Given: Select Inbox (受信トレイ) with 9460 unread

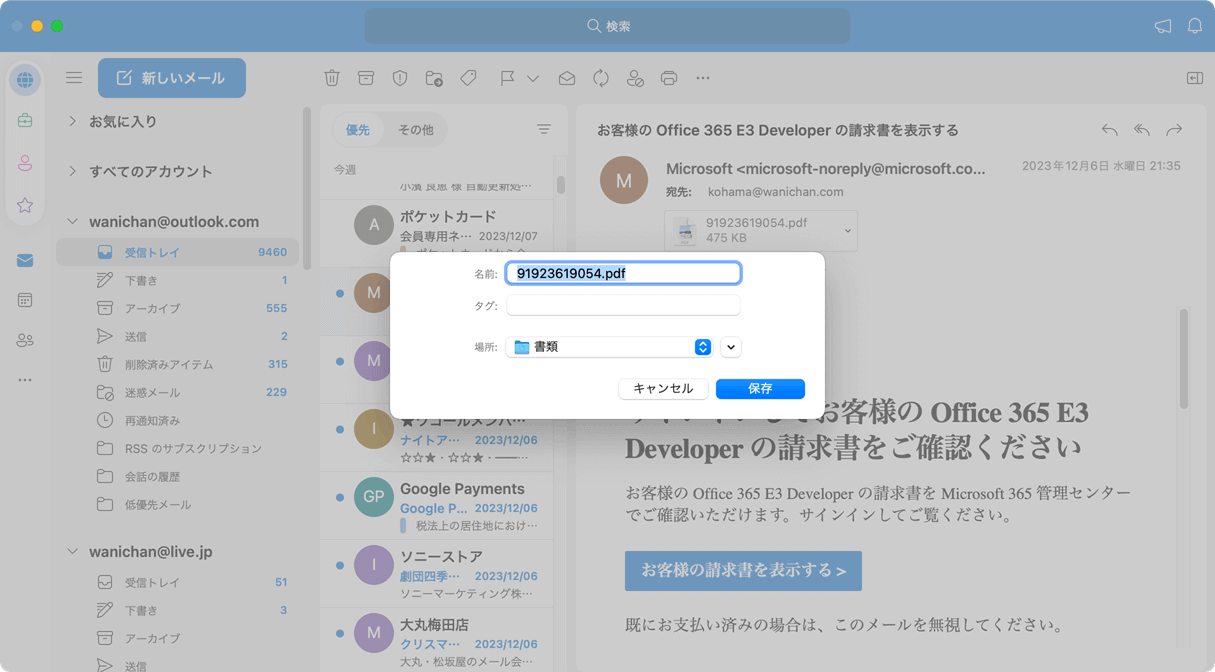Looking at the screenshot, I should [x=179, y=252].
